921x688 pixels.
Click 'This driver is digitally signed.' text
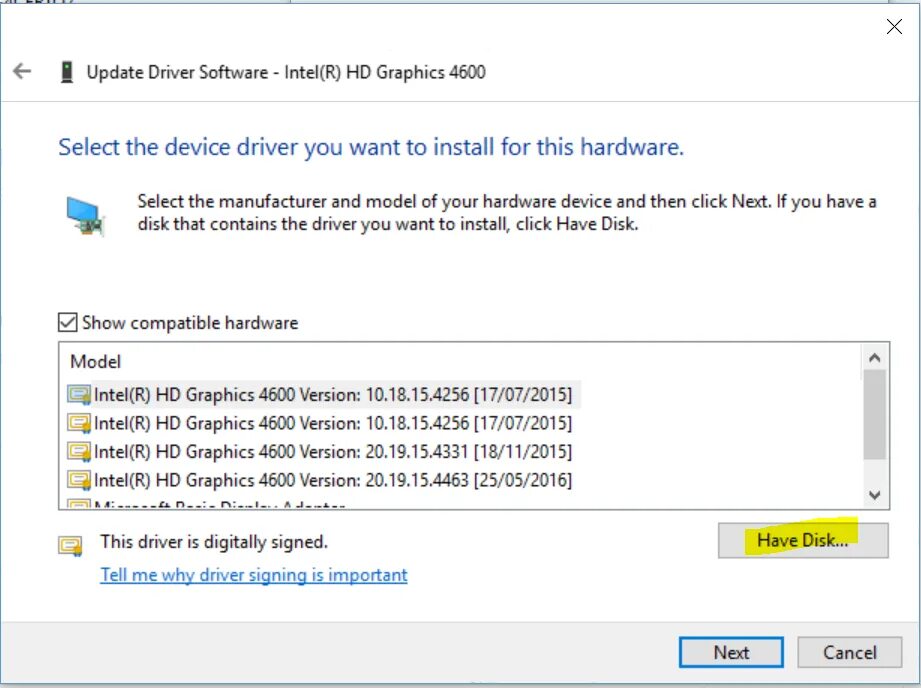coord(214,541)
